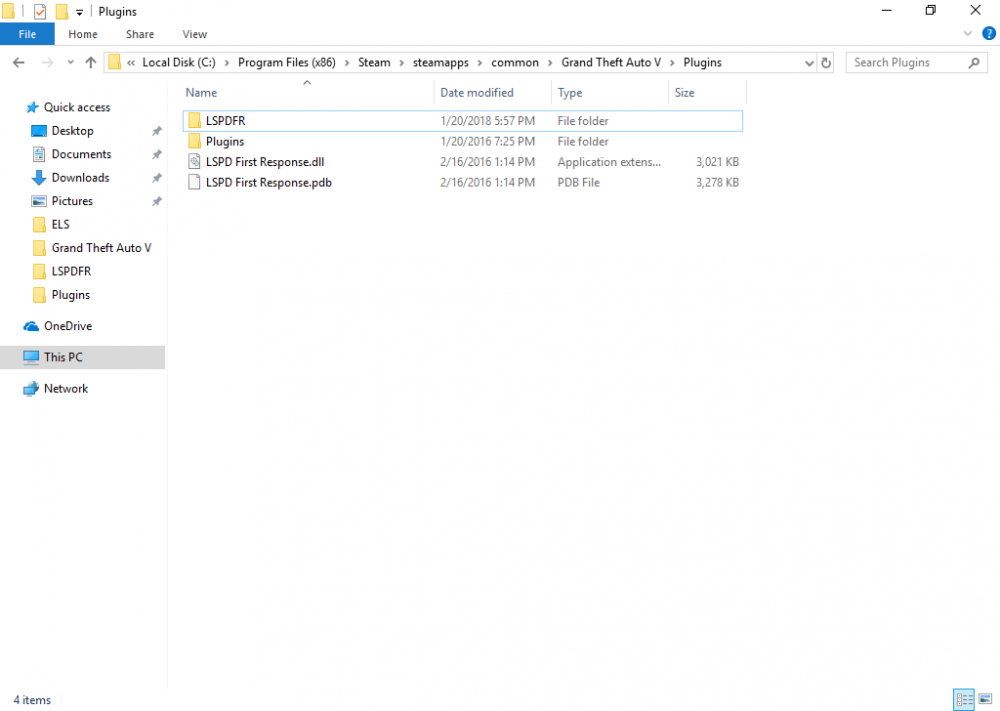This screenshot has width=1000, height=711.
Task: Click the dll file icon
Action: click(x=195, y=162)
